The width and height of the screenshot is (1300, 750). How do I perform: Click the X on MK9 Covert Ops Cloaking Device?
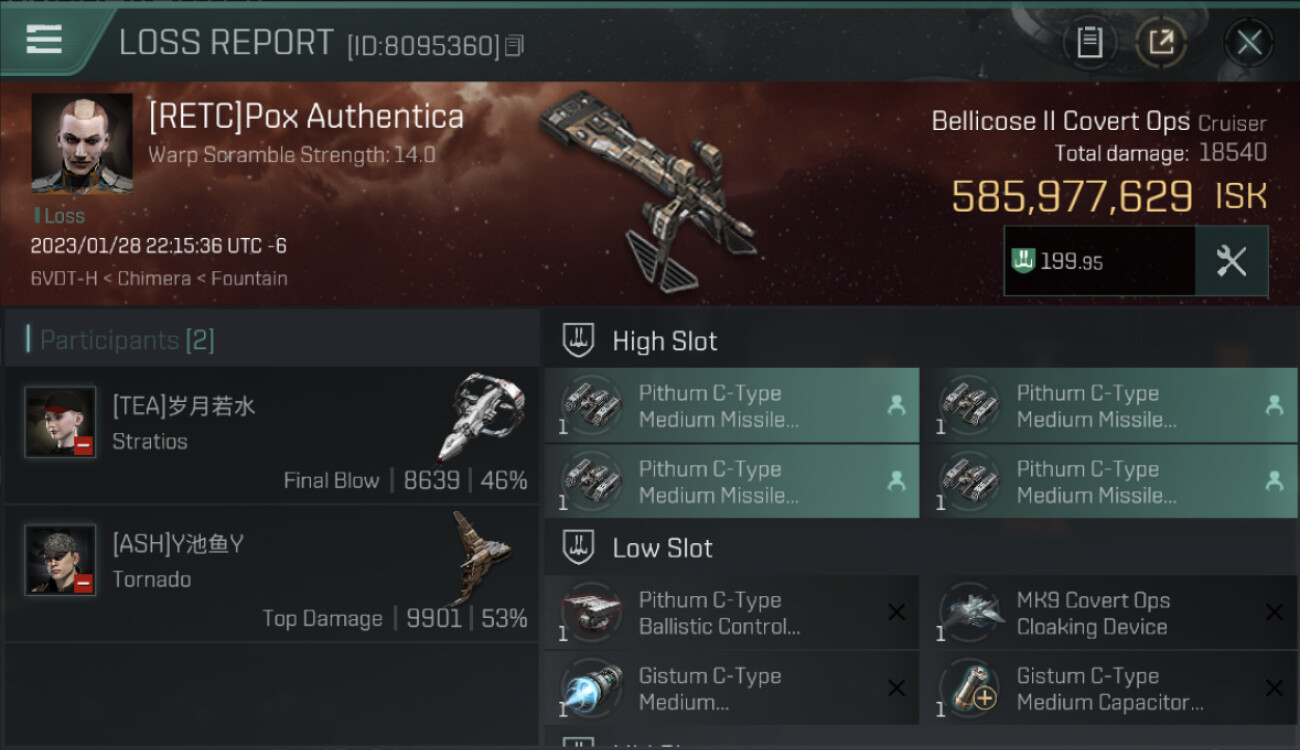tap(1274, 612)
